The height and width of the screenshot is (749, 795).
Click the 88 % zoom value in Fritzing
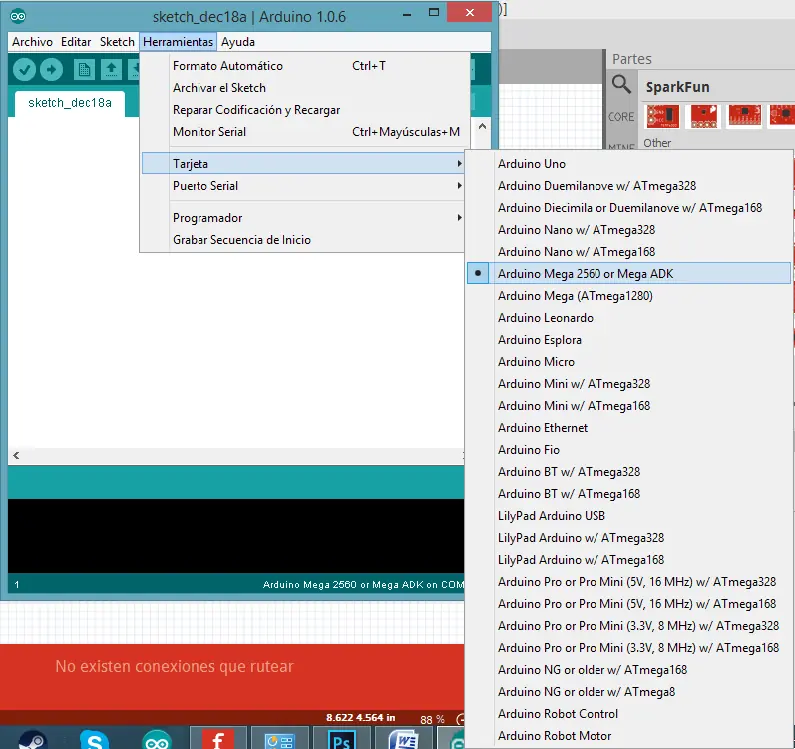(x=432, y=720)
